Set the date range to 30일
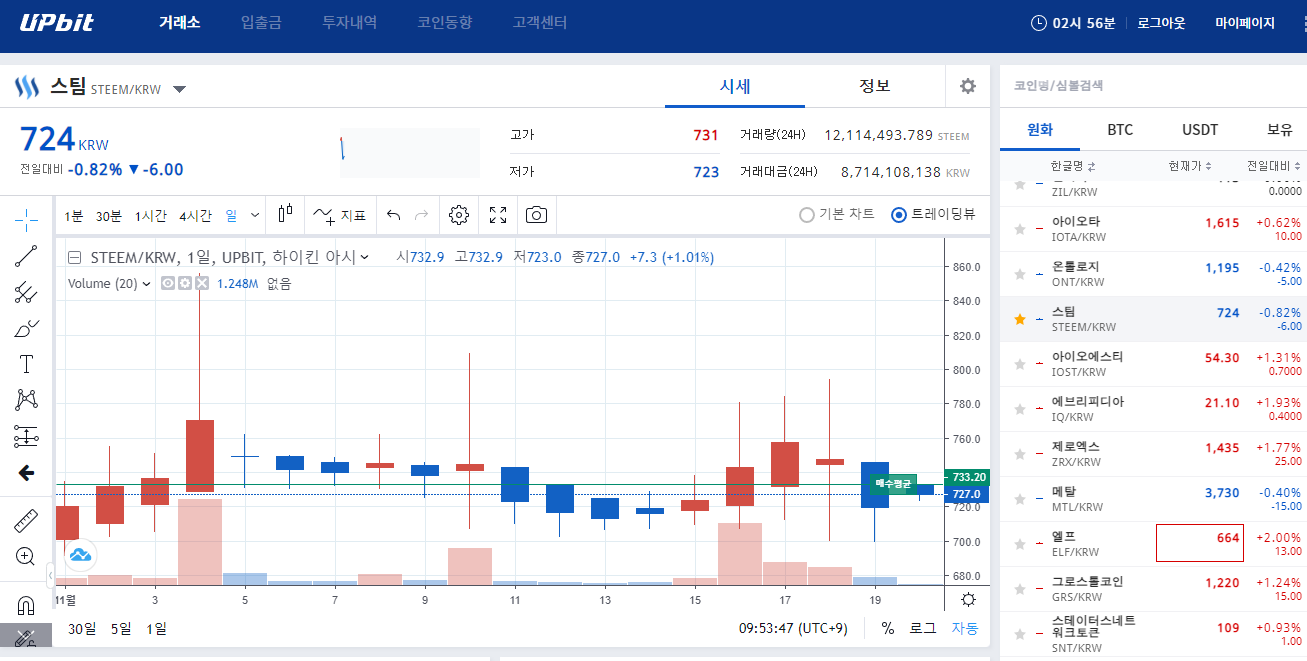This screenshot has height=661, width=1307. pyautogui.click(x=82, y=628)
